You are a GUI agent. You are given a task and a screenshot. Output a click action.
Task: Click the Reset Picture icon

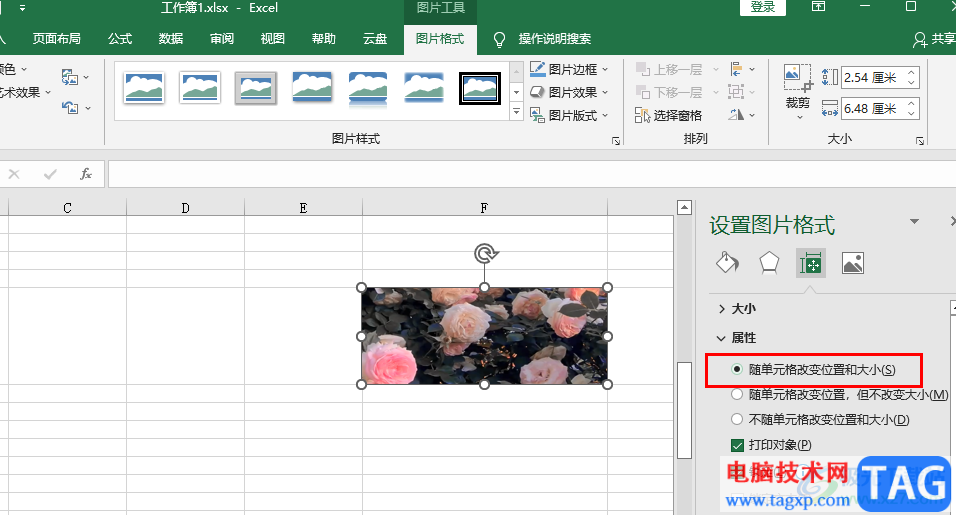(70, 108)
